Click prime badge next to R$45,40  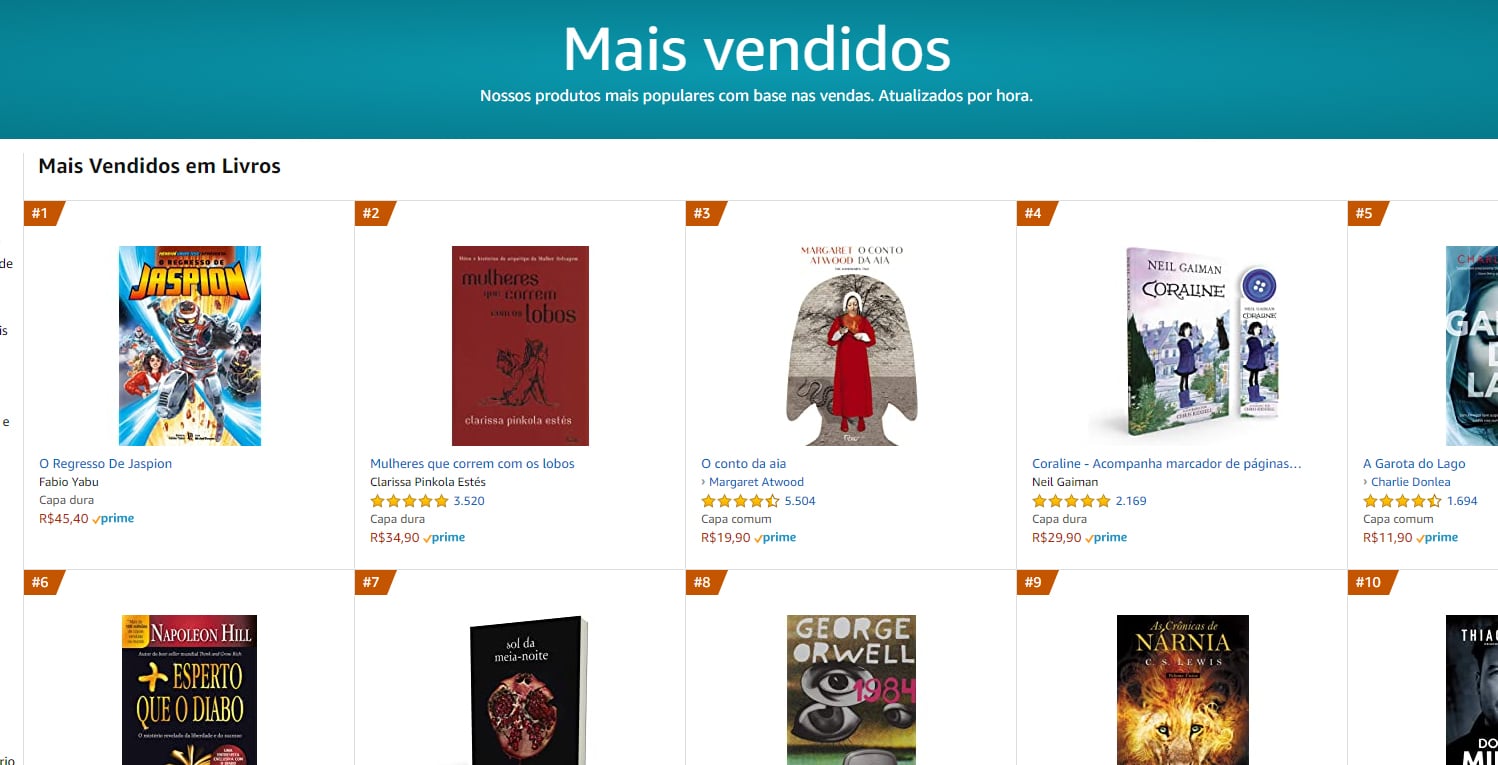113,519
